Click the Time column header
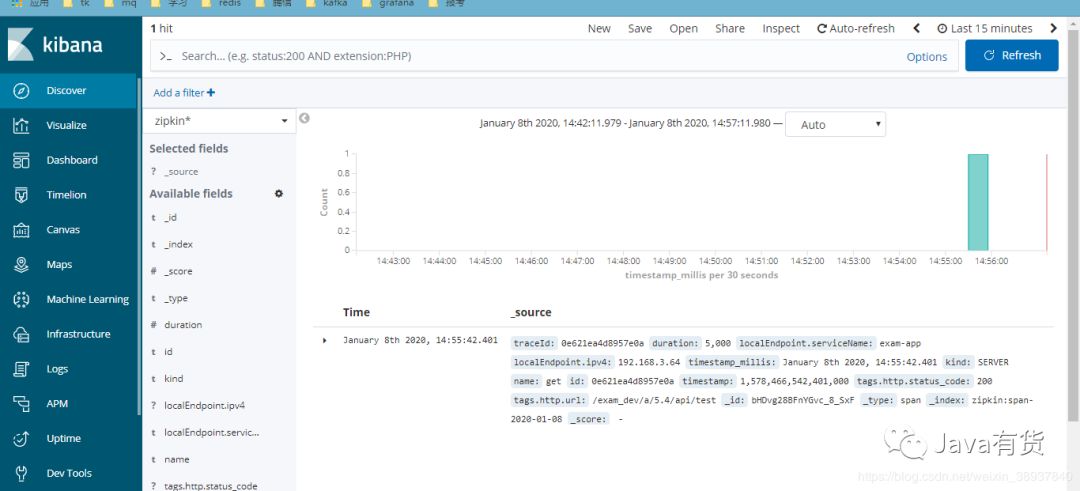 coord(356,312)
